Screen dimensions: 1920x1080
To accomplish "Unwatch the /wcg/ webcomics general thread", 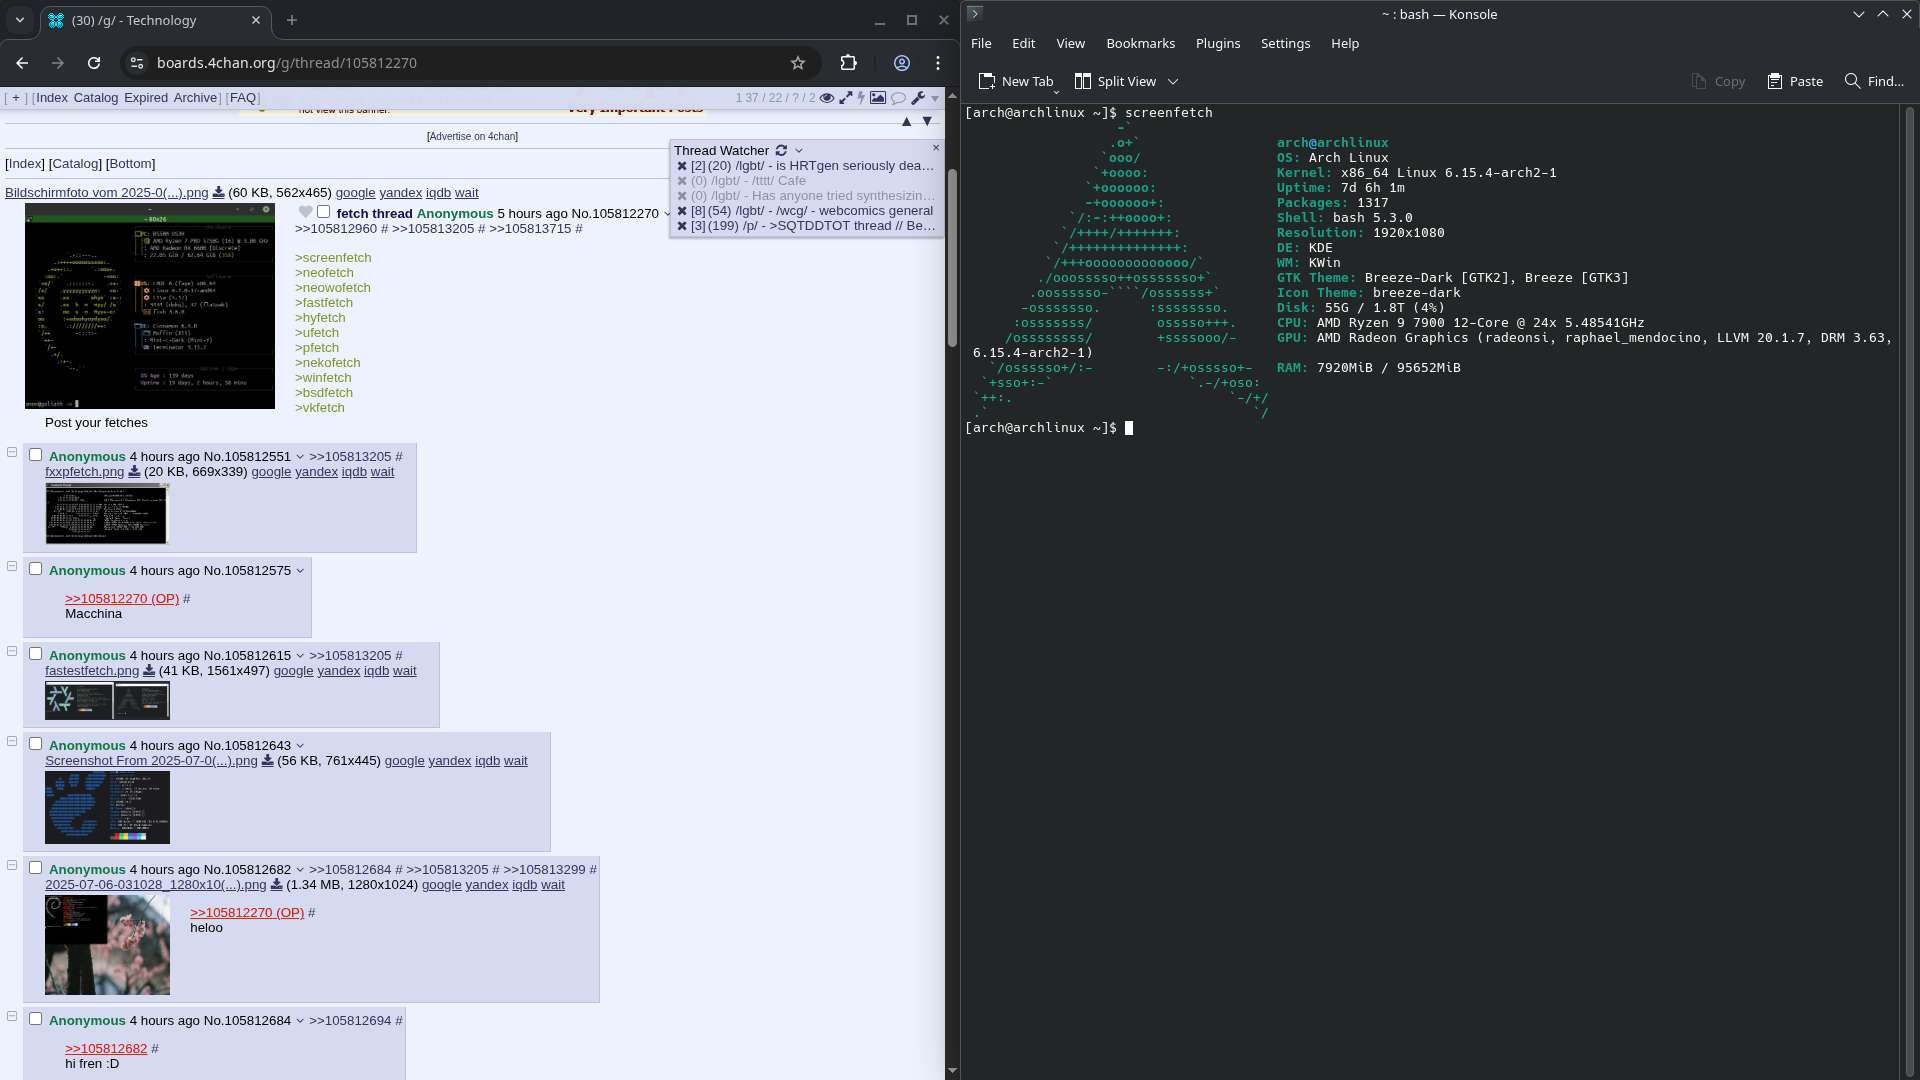I will (682, 211).
